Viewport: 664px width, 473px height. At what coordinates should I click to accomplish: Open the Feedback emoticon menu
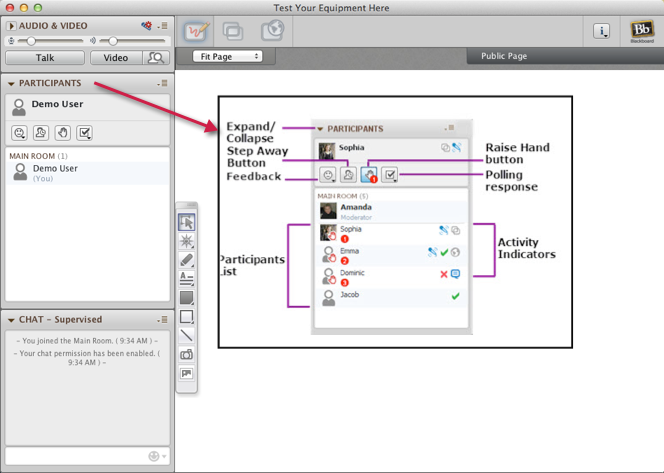[x=19, y=133]
